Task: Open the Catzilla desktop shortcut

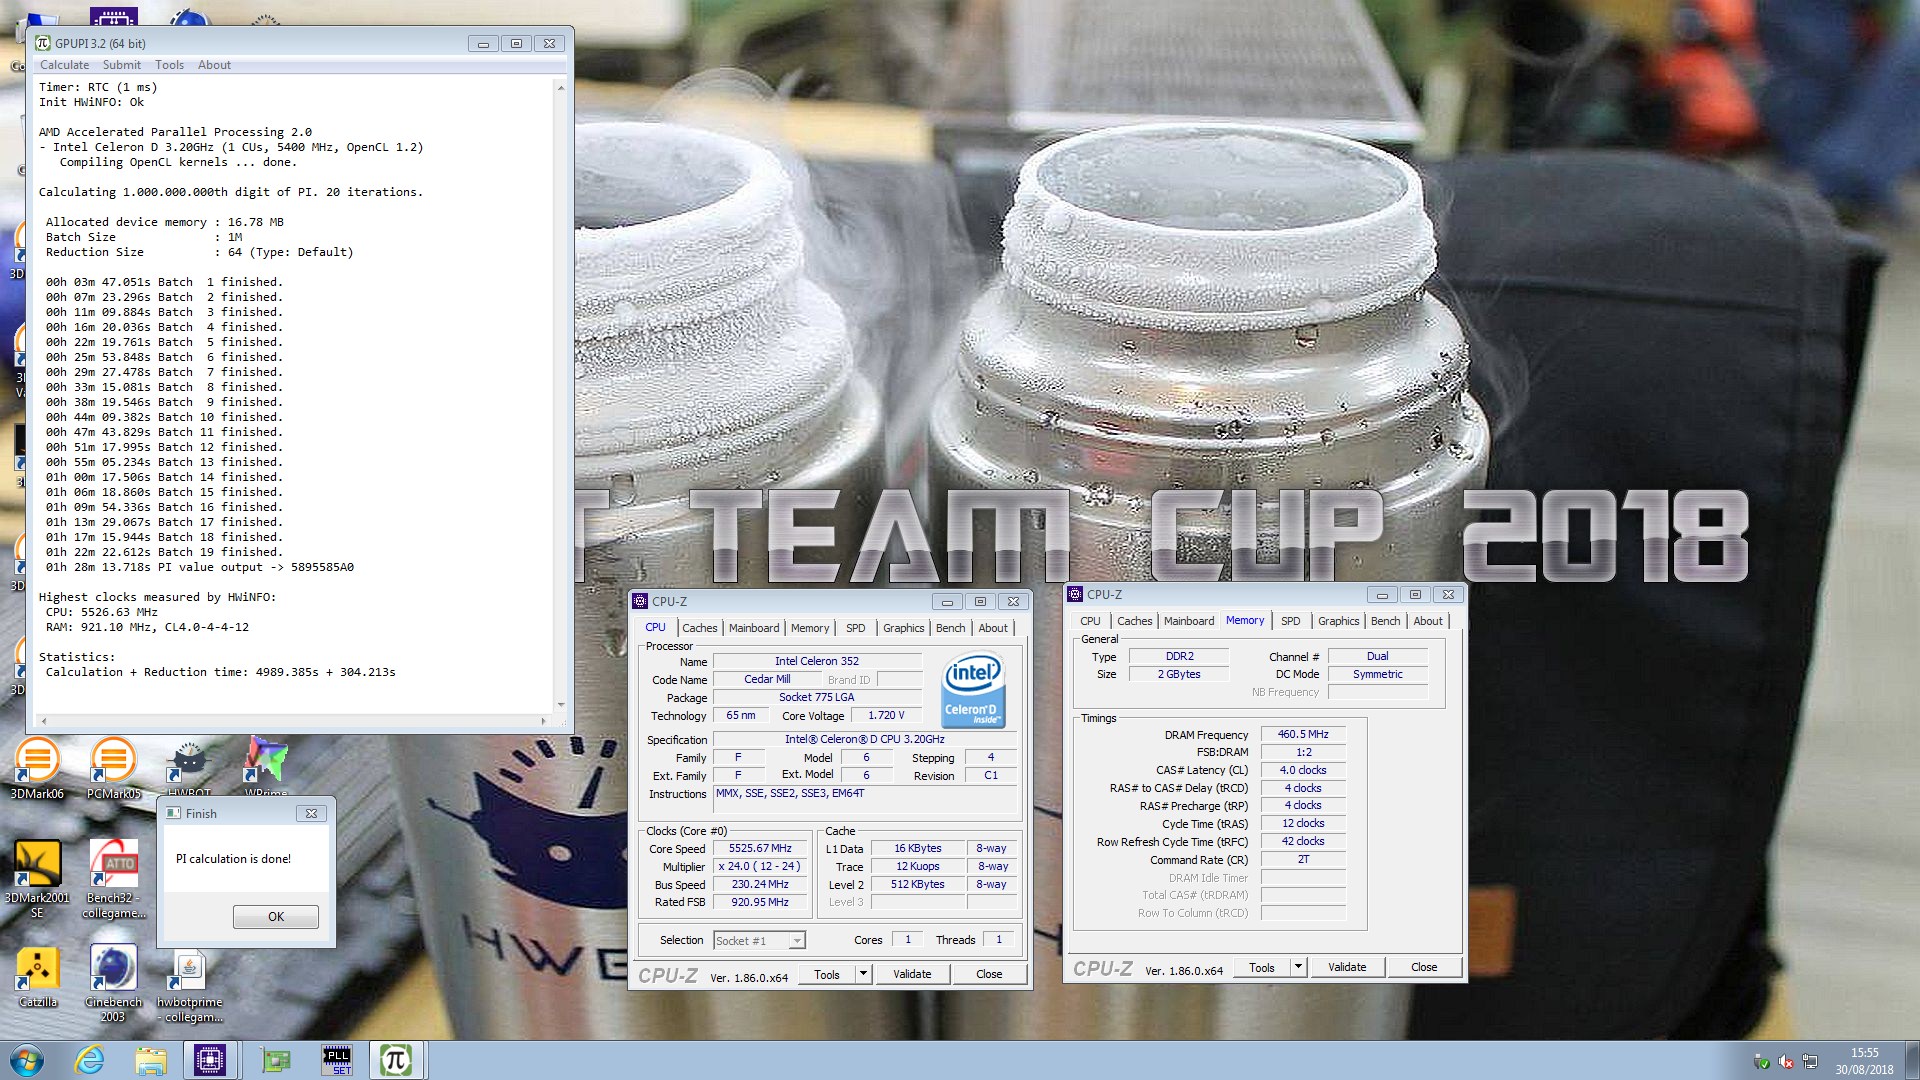Action: pos(37,976)
